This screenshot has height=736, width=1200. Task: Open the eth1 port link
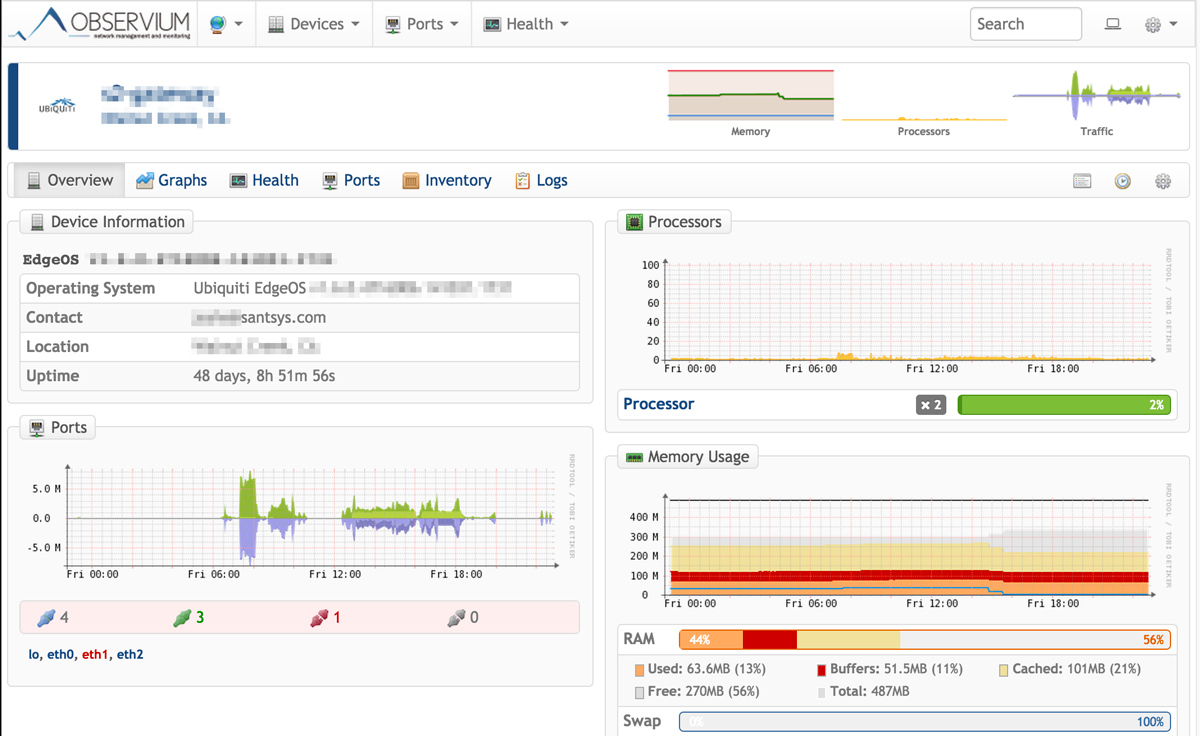[95, 654]
